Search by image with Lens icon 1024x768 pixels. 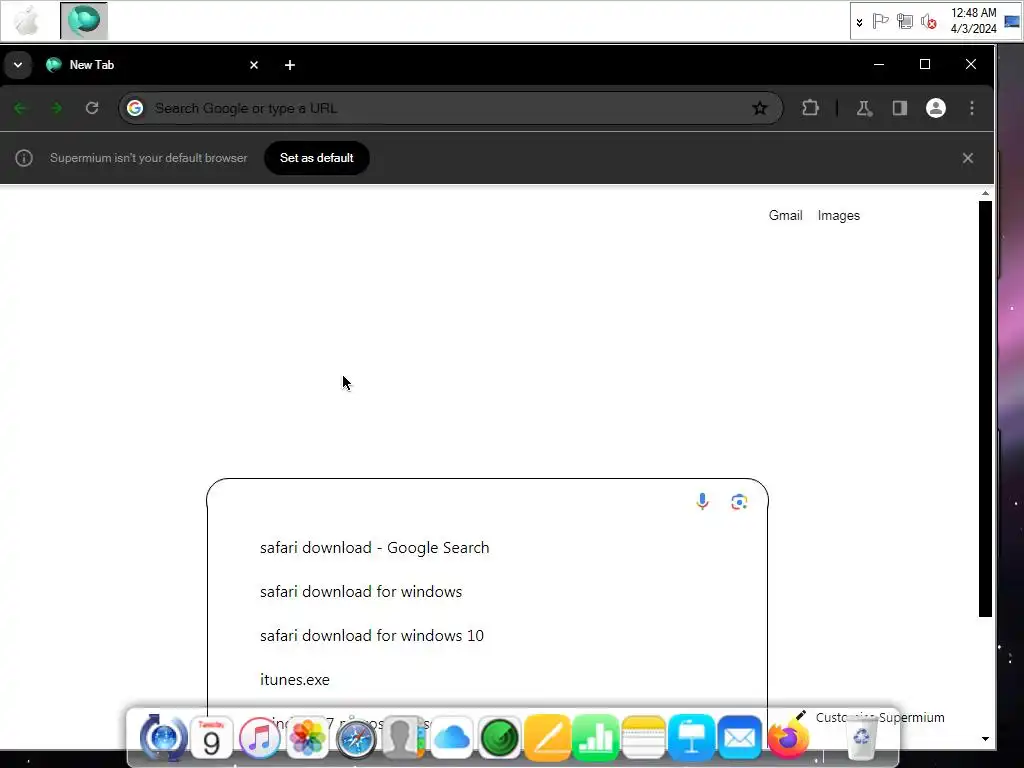[739, 502]
